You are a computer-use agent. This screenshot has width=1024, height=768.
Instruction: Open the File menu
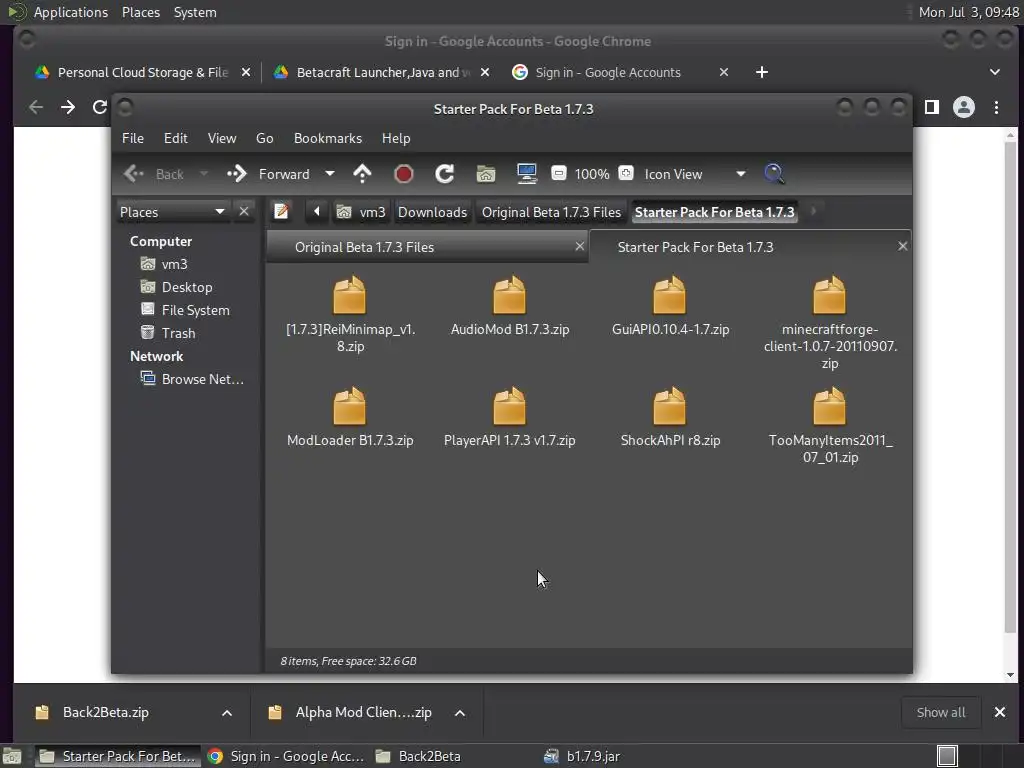tap(133, 138)
